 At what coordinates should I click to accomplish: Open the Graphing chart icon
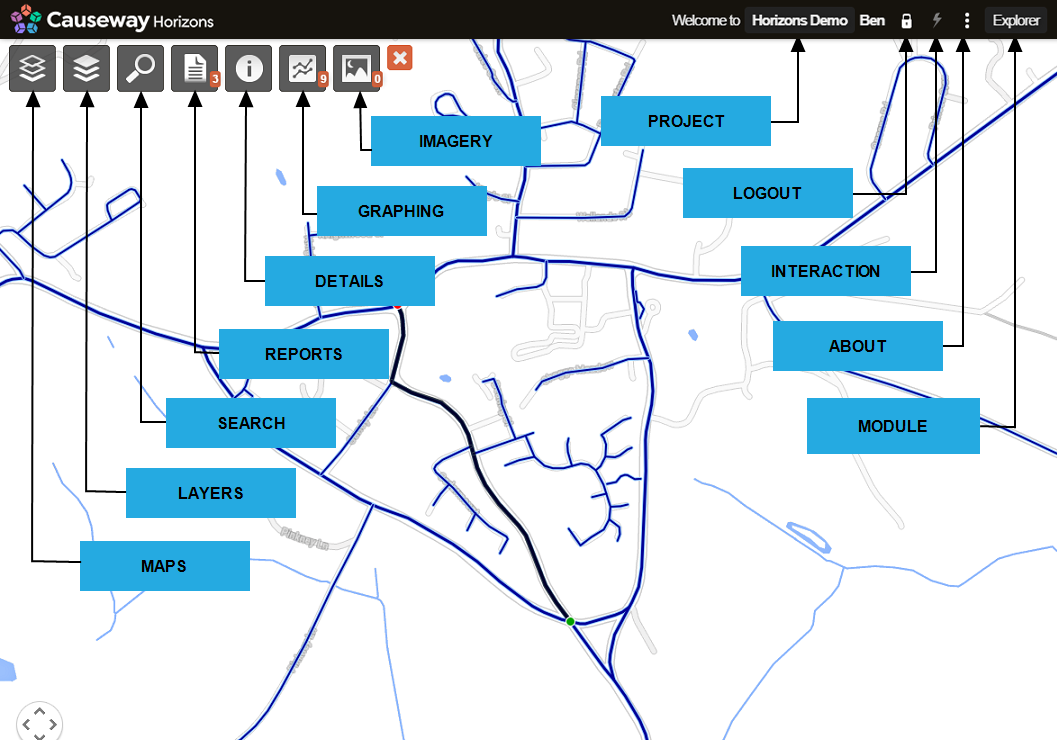coord(302,68)
